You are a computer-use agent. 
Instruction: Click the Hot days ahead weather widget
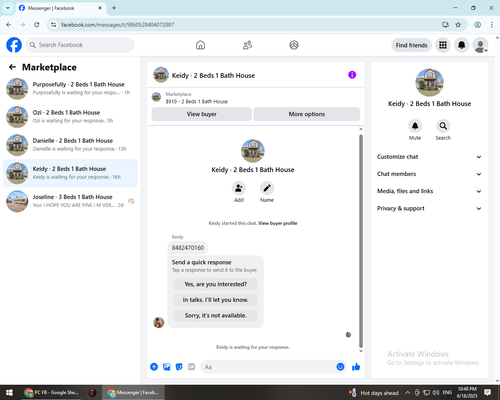coord(373,393)
